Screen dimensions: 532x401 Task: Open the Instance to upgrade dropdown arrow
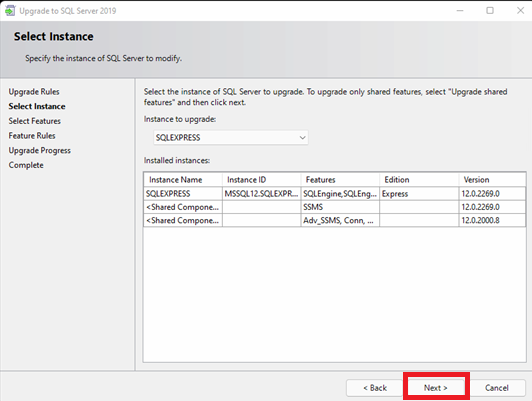tap(302, 138)
